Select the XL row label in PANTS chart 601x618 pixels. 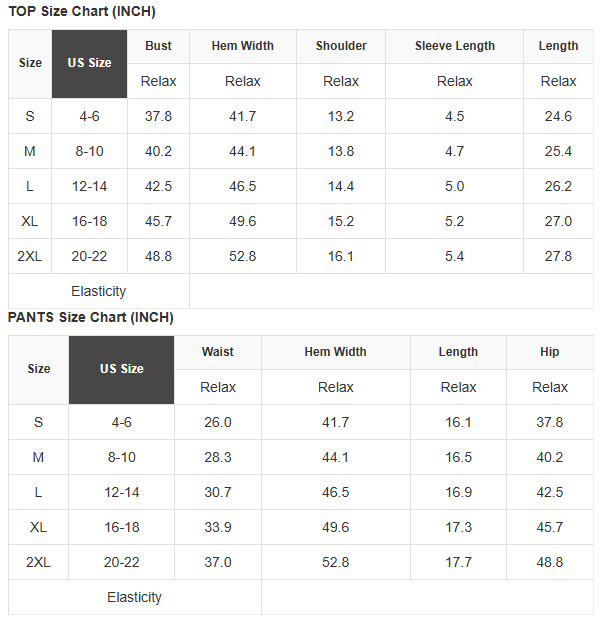[x=38, y=527]
